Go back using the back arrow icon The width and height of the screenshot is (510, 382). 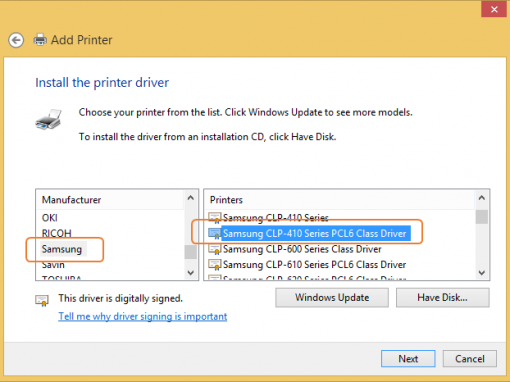tap(16, 40)
